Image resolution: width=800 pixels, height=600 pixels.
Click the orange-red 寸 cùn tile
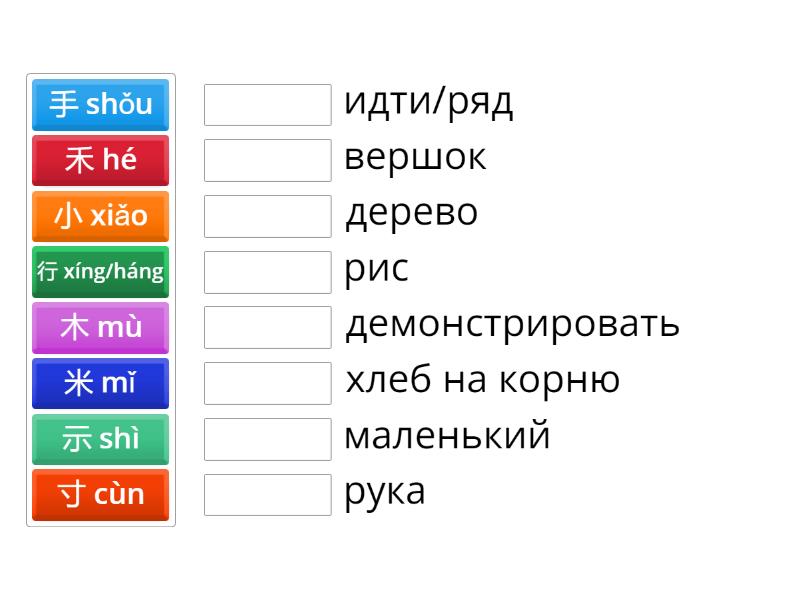click(x=100, y=494)
